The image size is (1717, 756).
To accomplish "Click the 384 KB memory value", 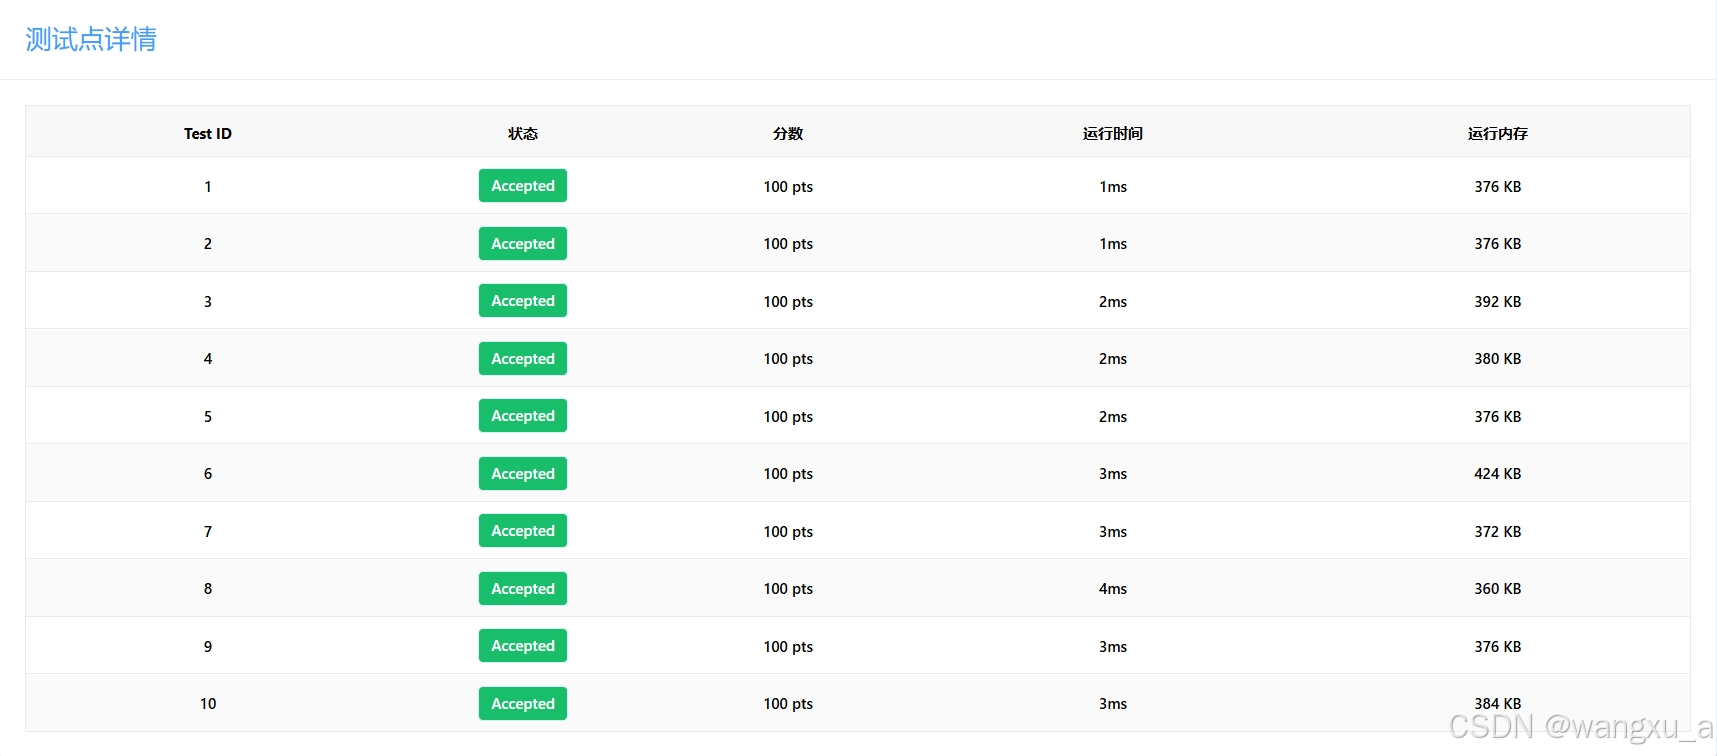I will (x=1498, y=704).
